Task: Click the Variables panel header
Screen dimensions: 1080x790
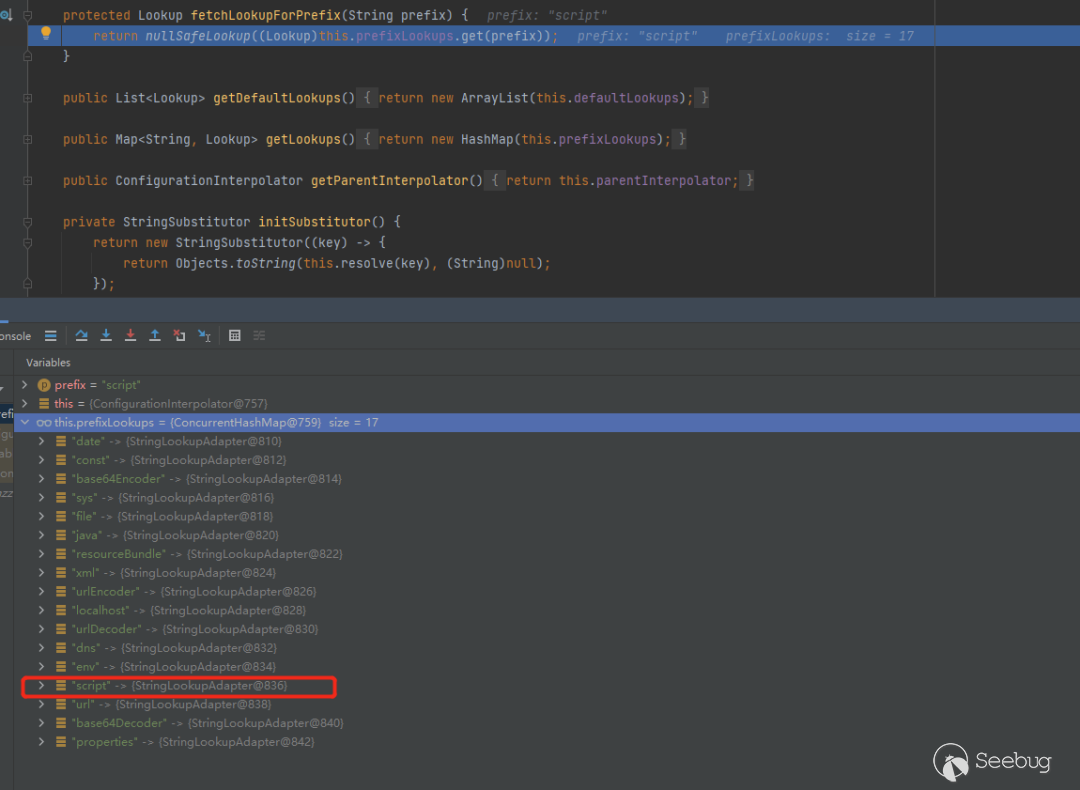Action: pos(48,362)
